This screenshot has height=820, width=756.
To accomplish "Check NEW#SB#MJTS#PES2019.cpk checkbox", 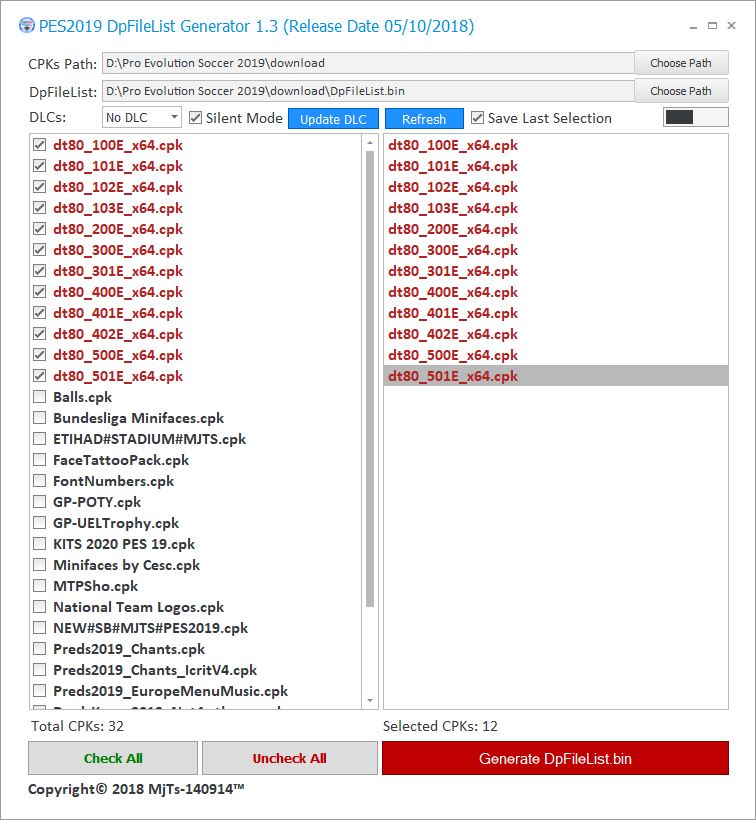I will (40, 628).
